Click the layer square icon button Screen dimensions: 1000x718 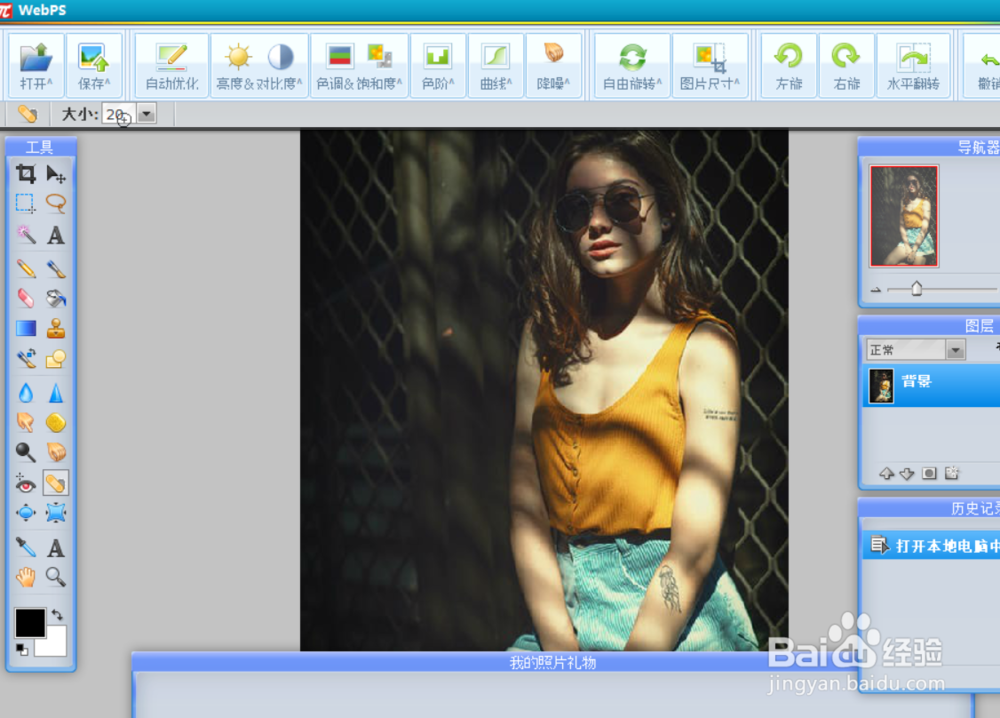pyautogui.click(x=929, y=473)
